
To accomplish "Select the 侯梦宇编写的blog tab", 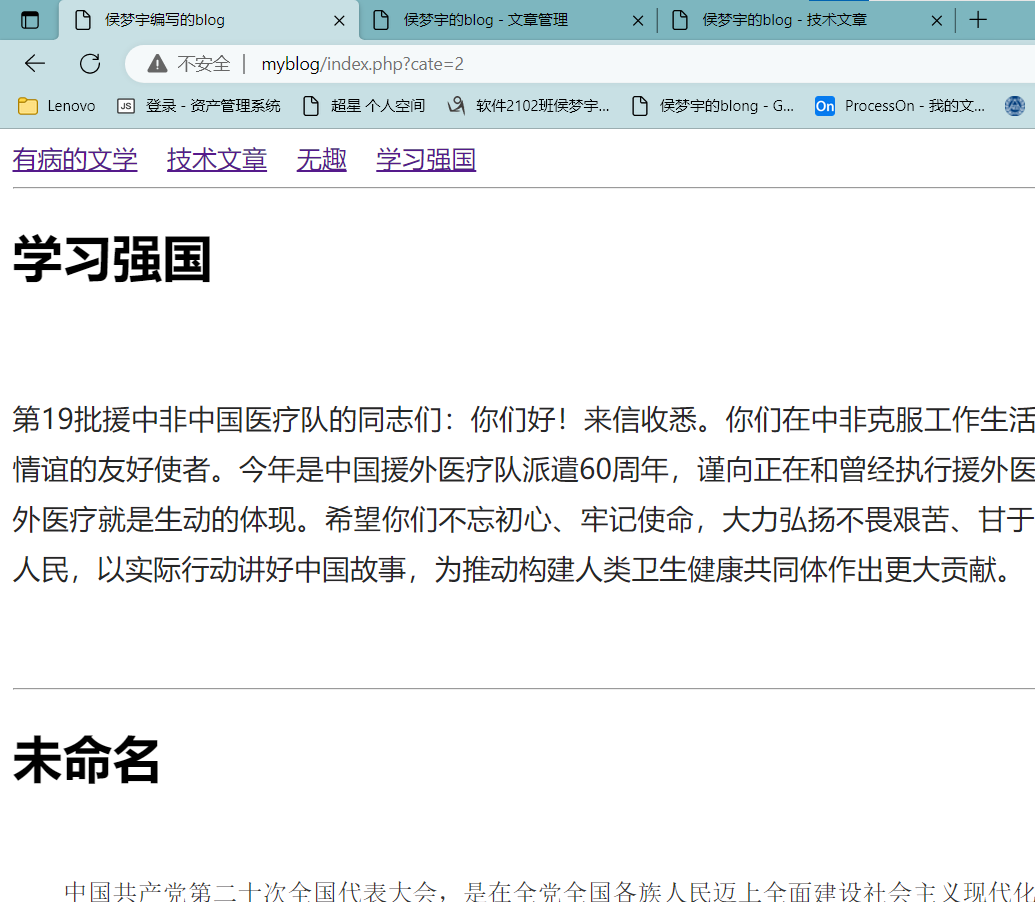I will (180, 19).
